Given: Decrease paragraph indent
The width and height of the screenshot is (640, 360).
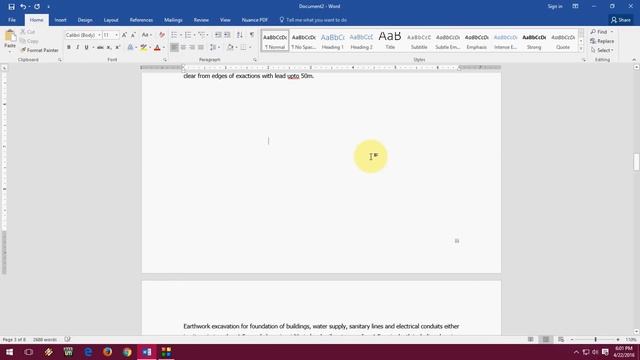Looking at the screenshot, I should click(218, 35).
